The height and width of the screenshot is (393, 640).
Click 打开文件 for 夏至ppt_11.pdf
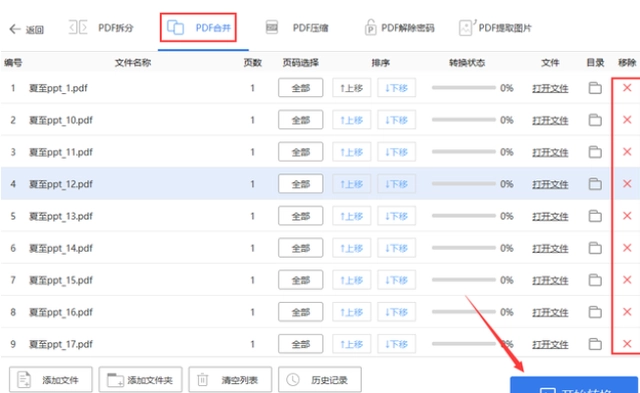coord(550,152)
